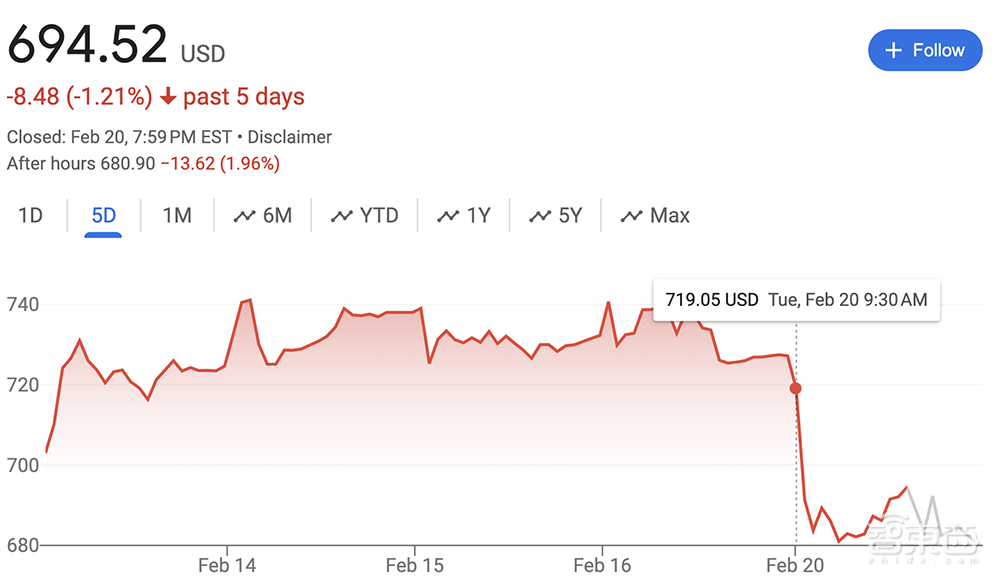This screenshot has width=1000, height=583.
Task: Click the plus icon on Follow button
Action: click(894, 50)
